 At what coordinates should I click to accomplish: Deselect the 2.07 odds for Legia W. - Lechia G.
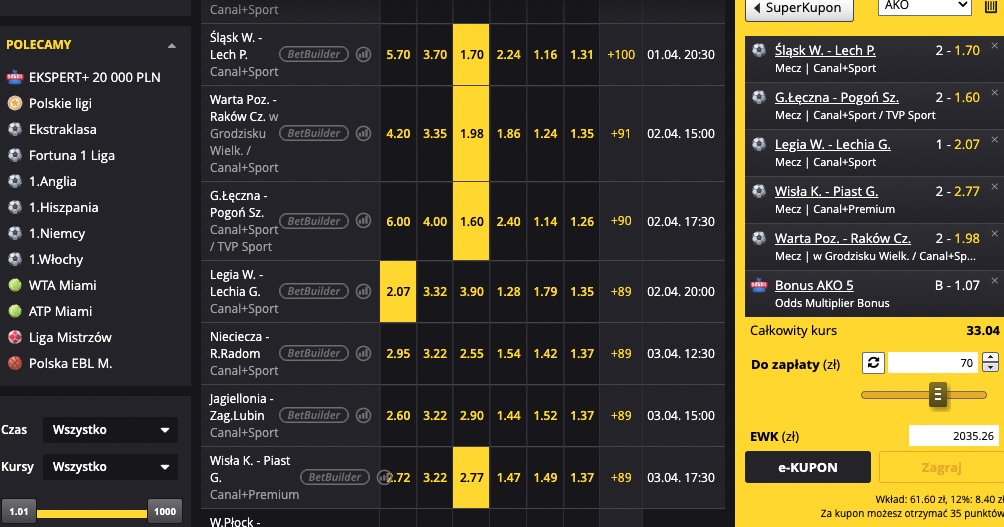point(398,292)
